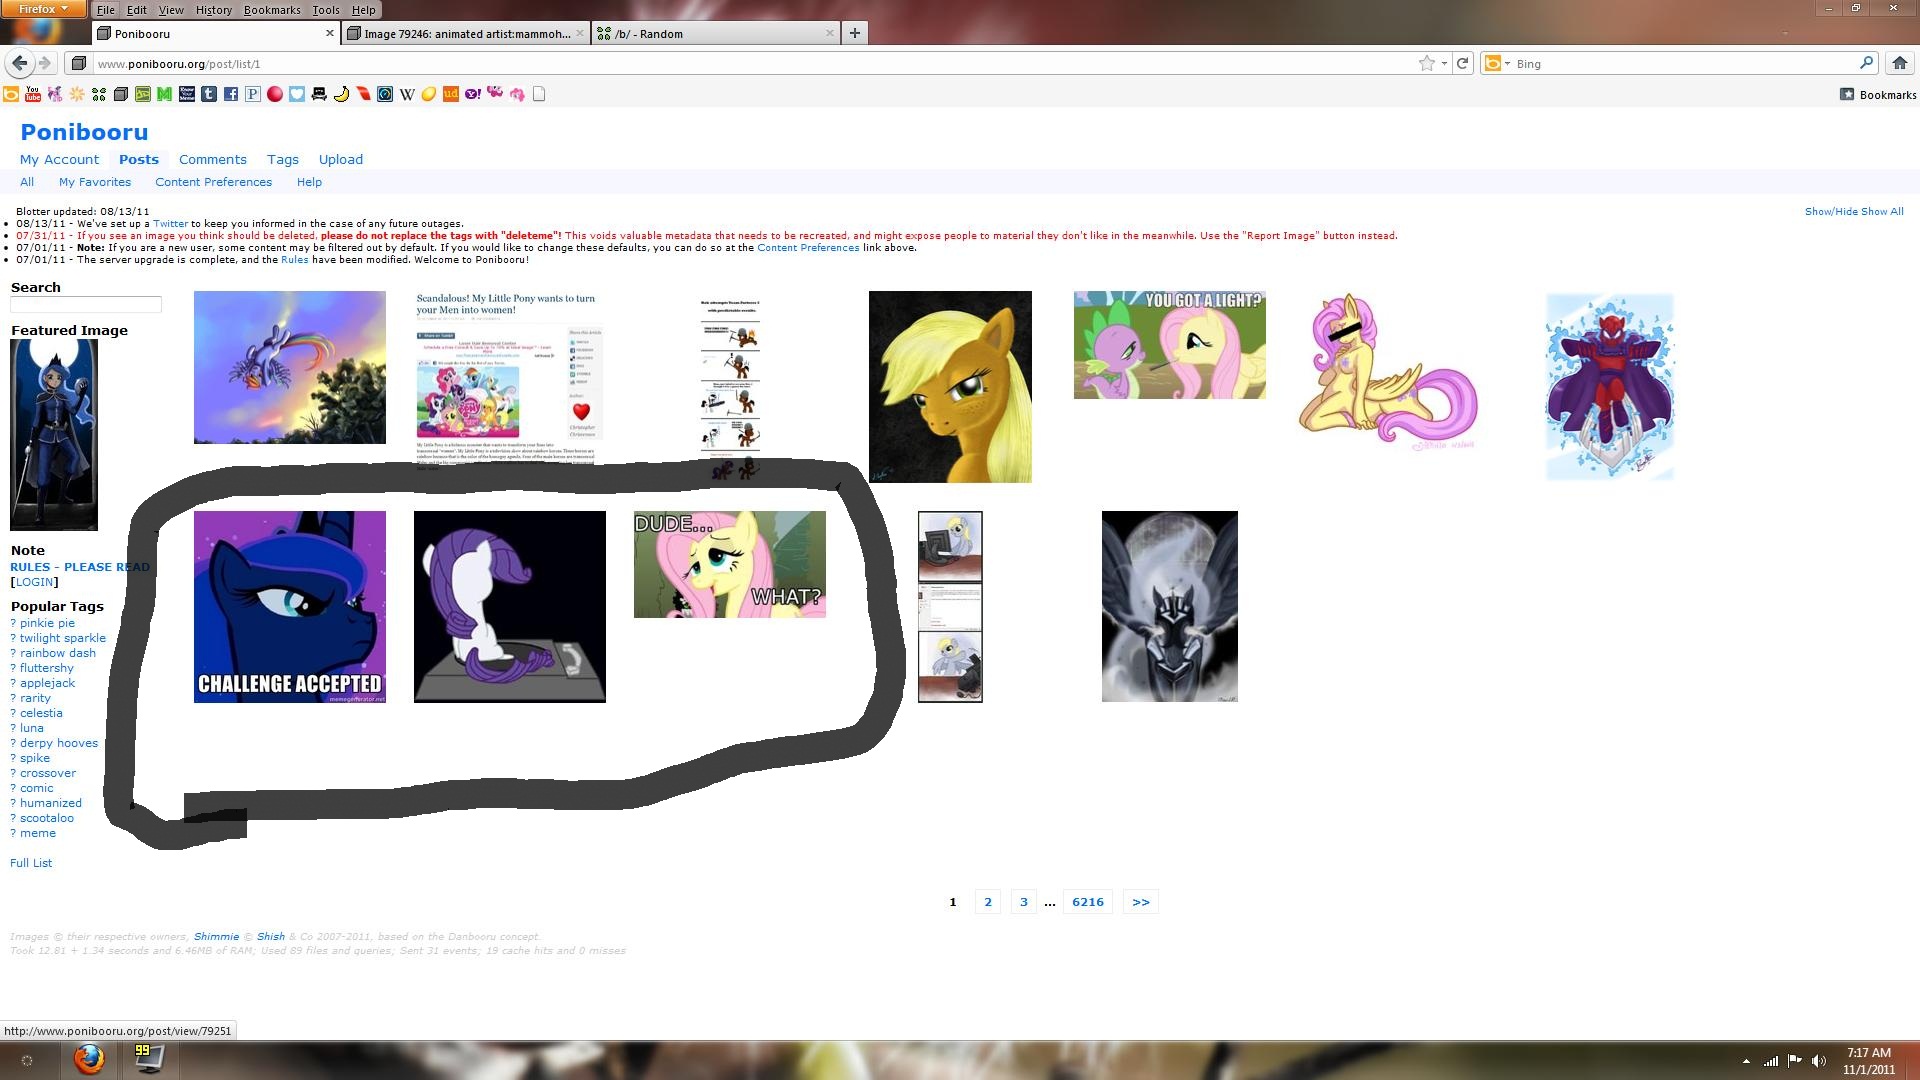The image size is (1920, 1080).
Task: Open the Facebook bookmark icon
Action: pos(230,94)
